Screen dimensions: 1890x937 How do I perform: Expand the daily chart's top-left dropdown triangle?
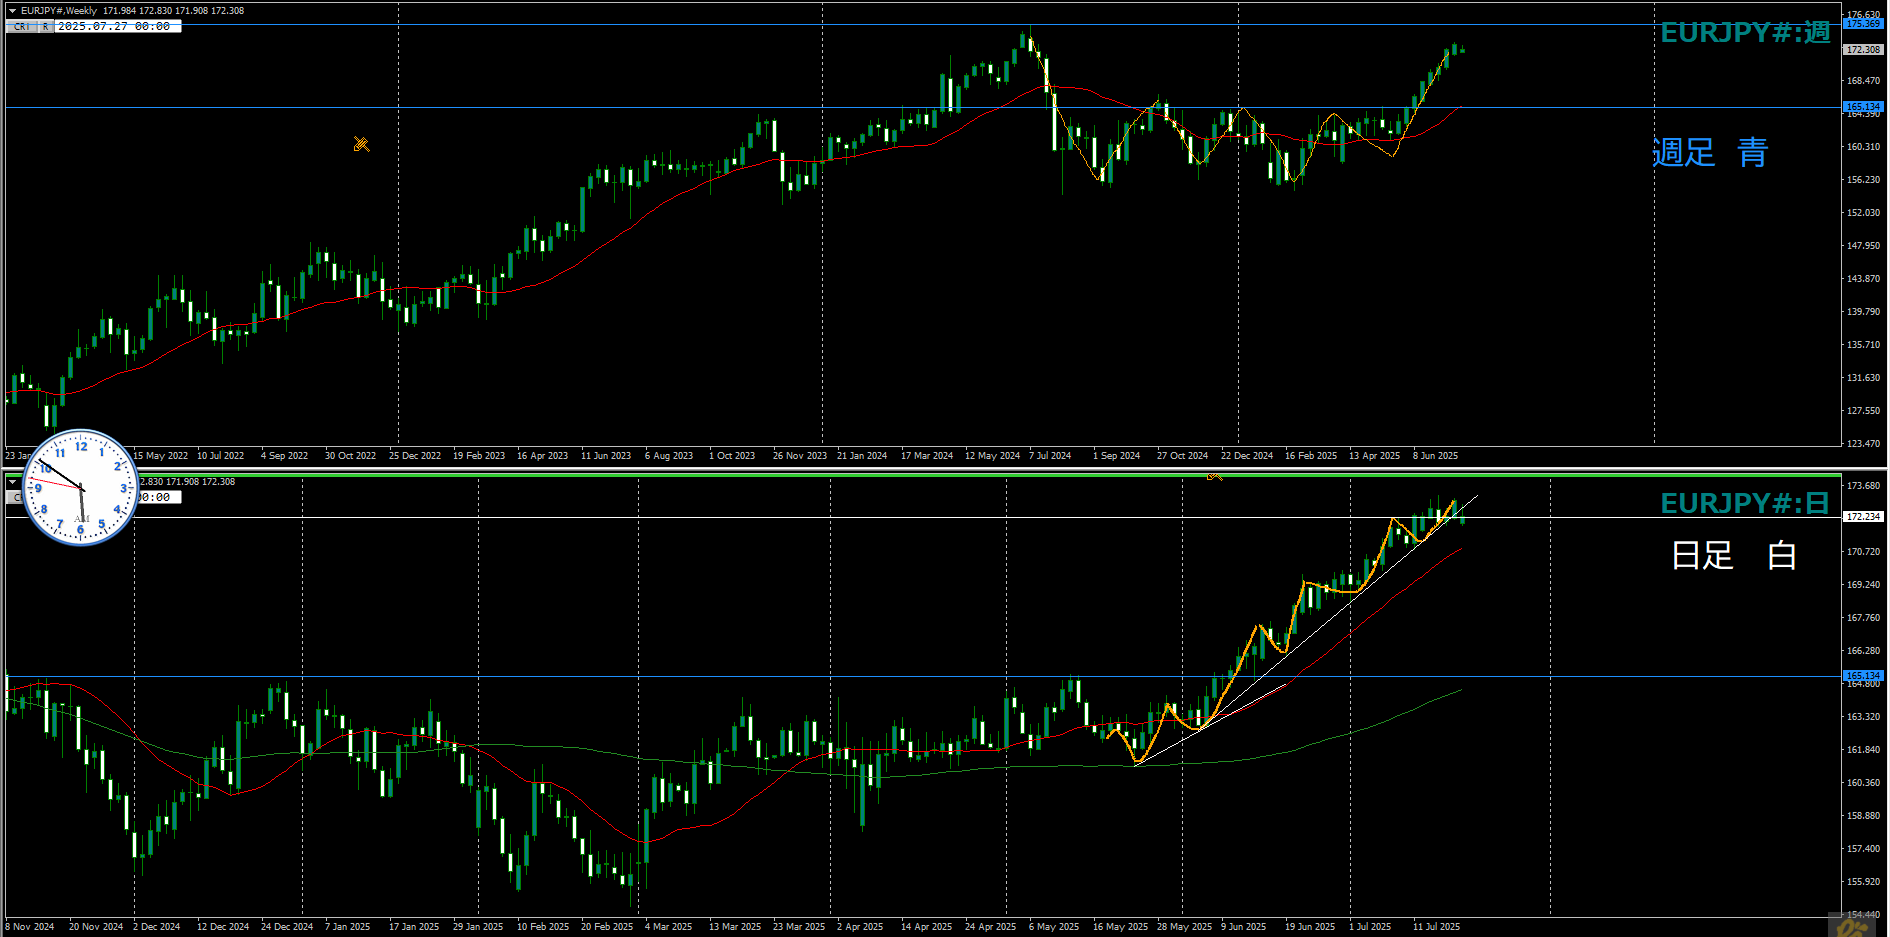click(12, 482)
